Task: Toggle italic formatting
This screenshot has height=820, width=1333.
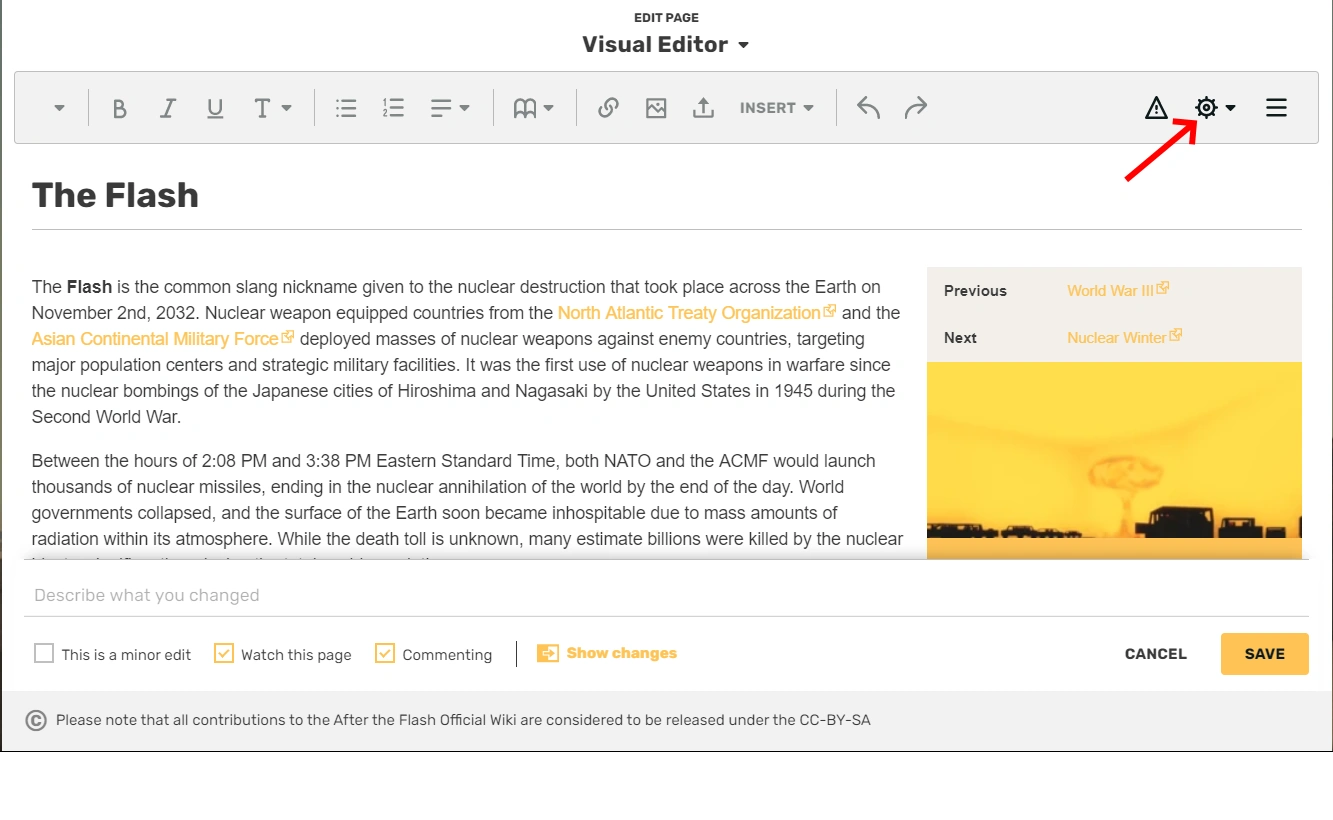Action: [x=168, y=108]
